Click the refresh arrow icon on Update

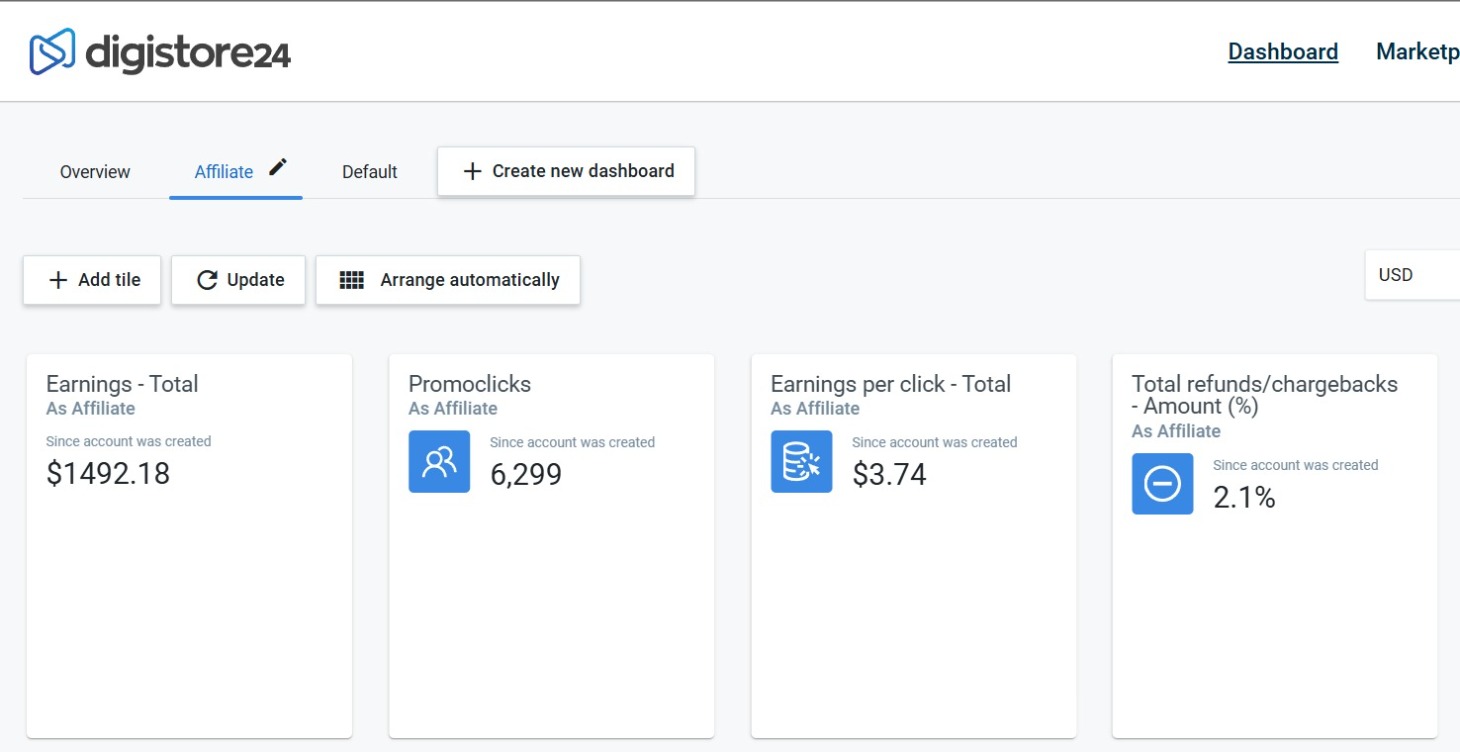point(207,280)
